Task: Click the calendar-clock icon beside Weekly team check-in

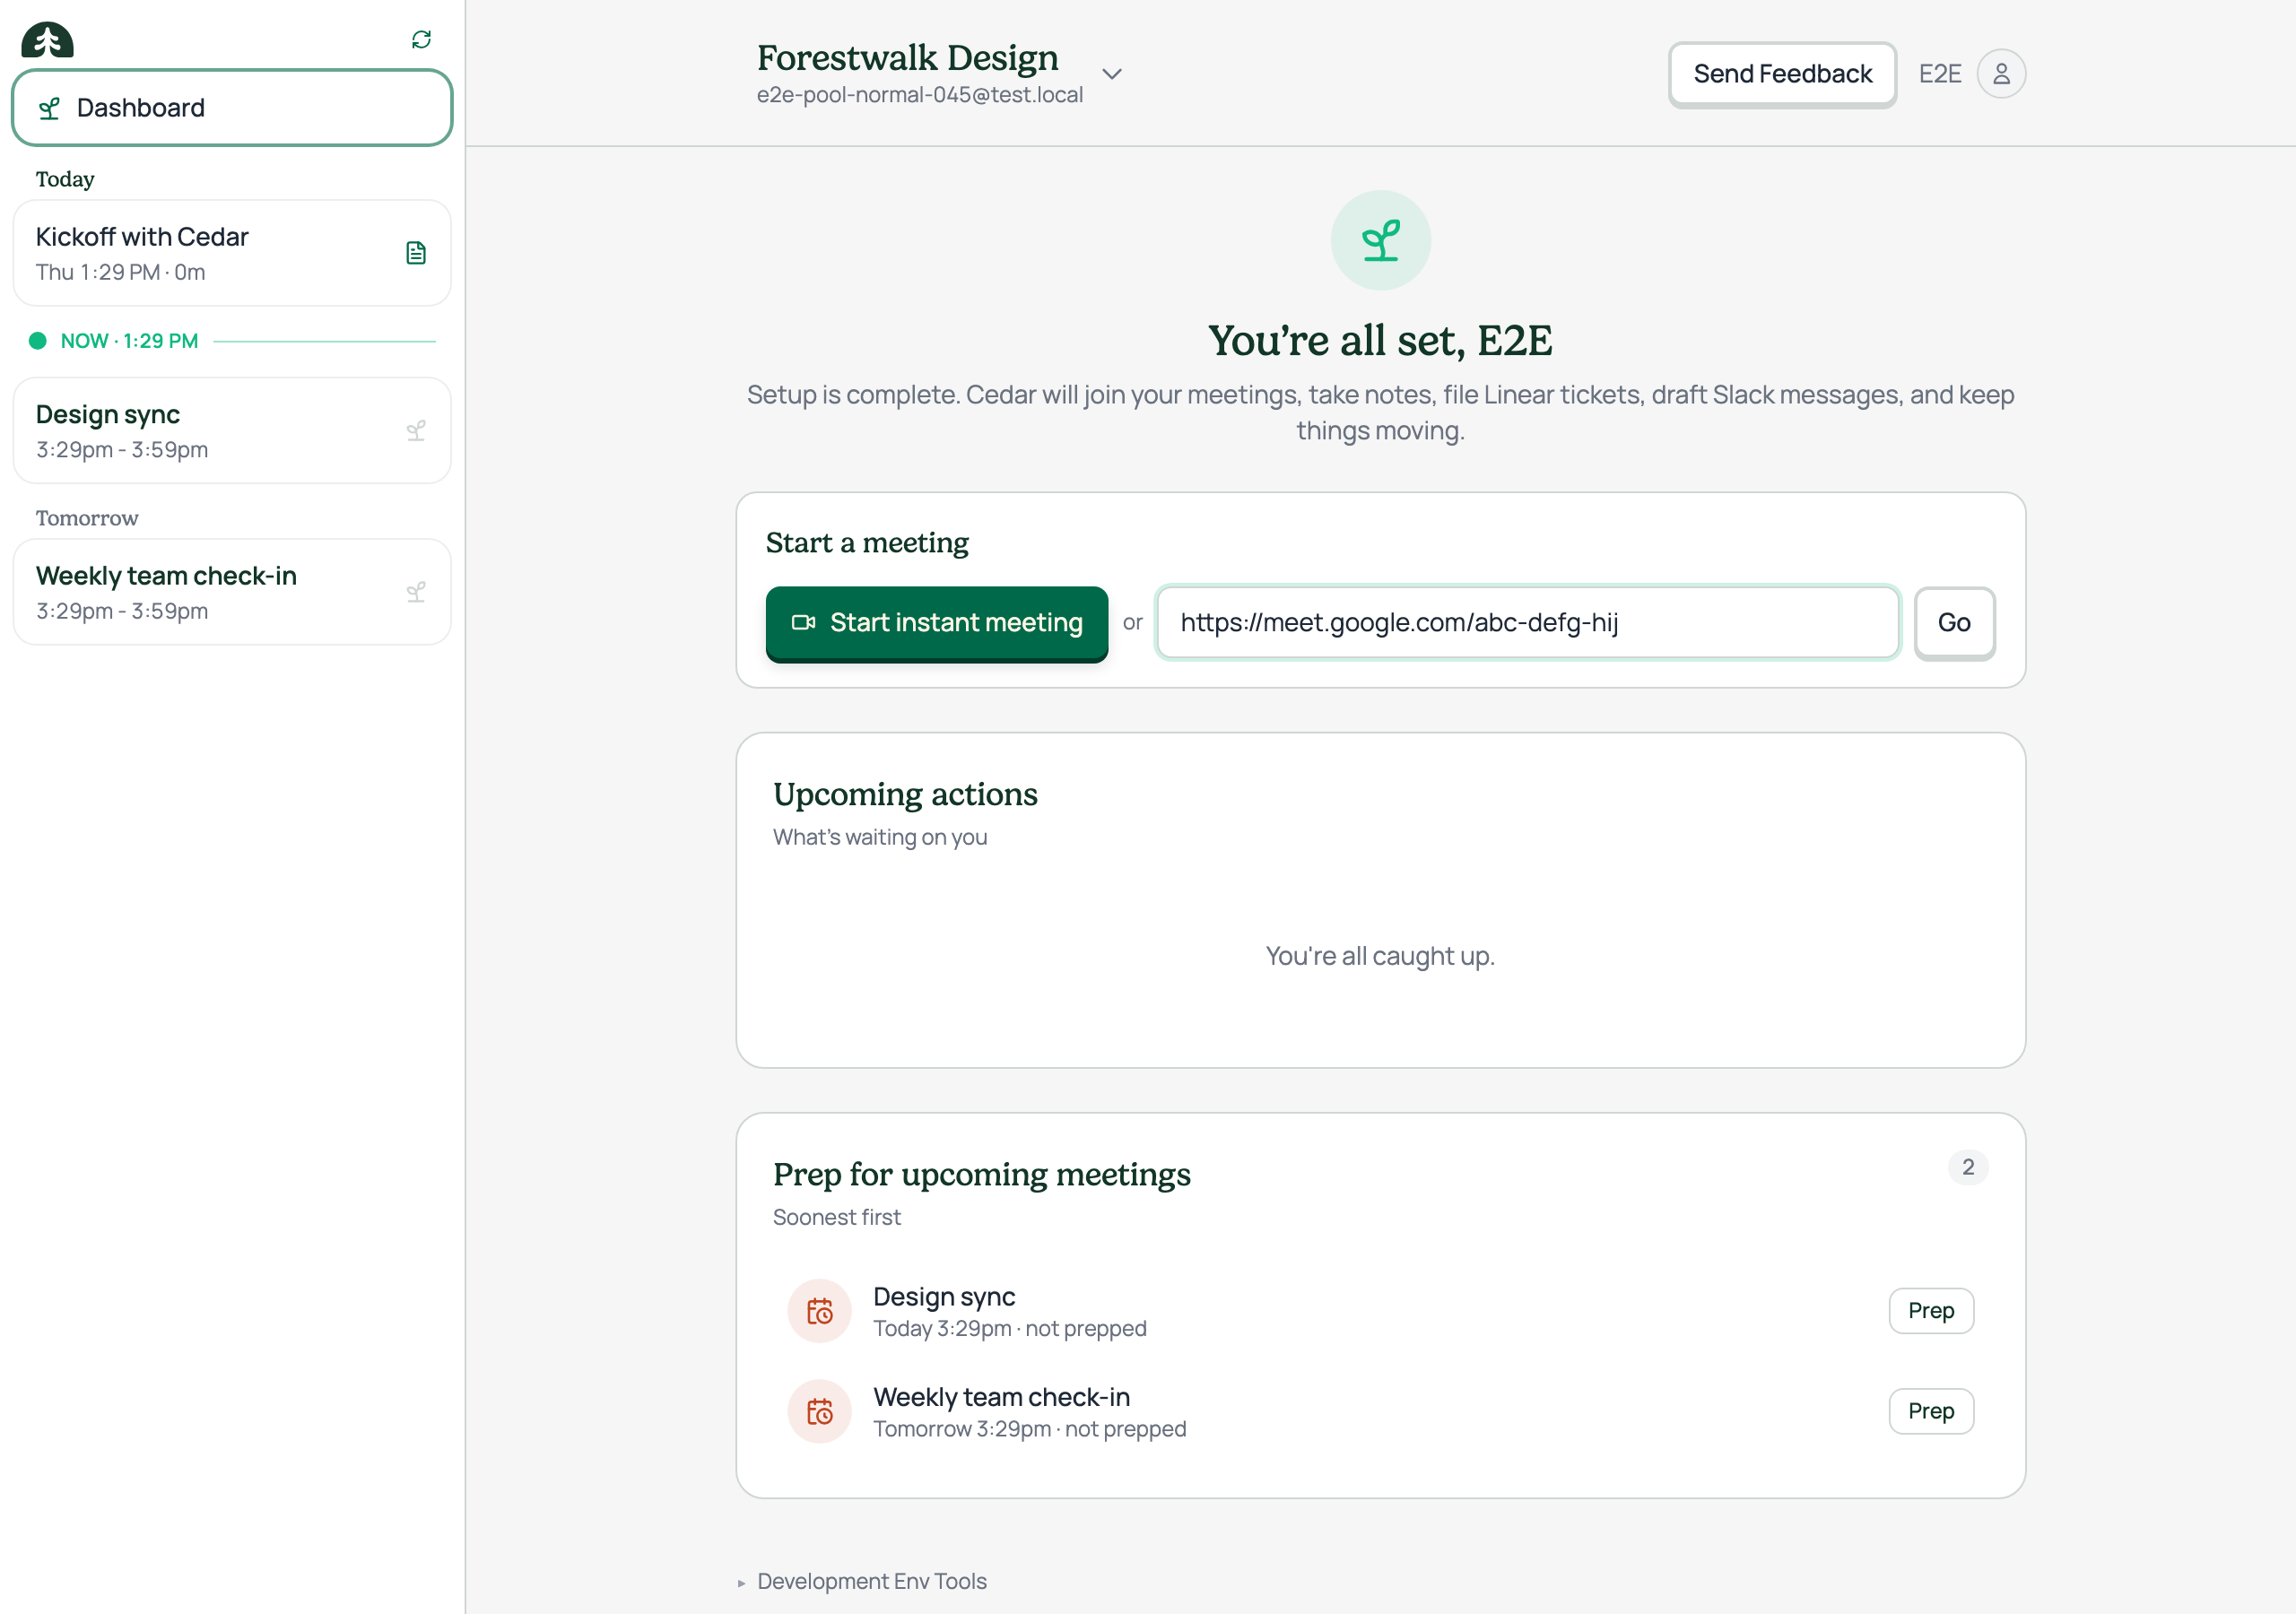Action: [820, 1411]
